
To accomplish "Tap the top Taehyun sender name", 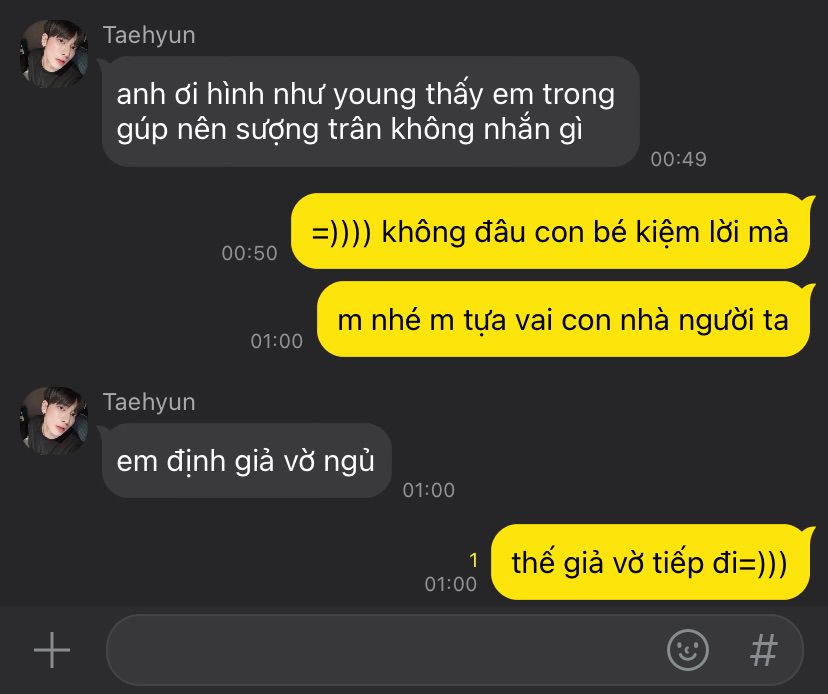I will coord(149,35).
